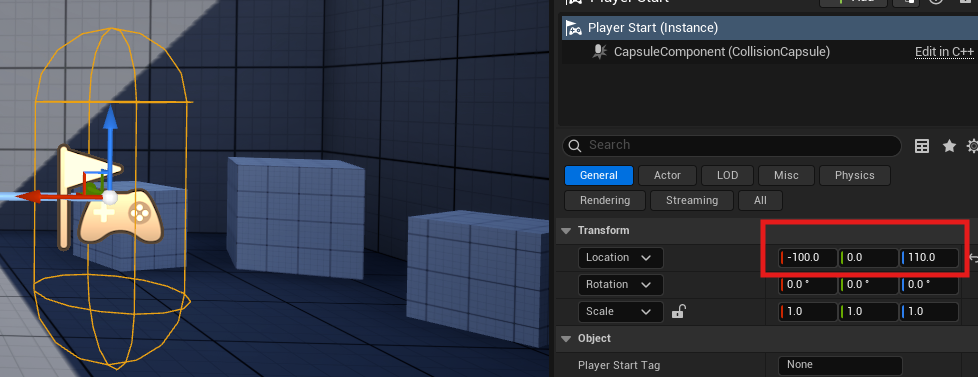Click the Player Start instance icon

[573, 28]
